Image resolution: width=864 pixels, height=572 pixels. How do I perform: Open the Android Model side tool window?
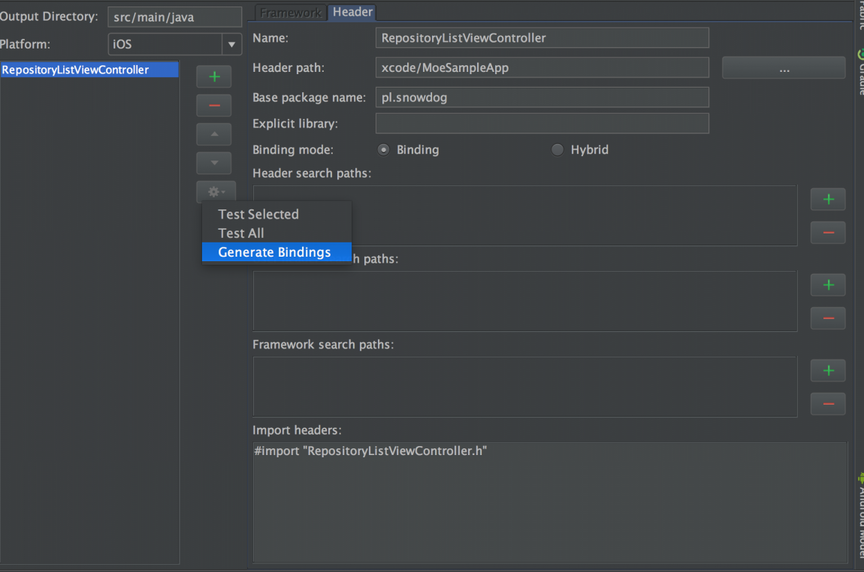(860, 515)
